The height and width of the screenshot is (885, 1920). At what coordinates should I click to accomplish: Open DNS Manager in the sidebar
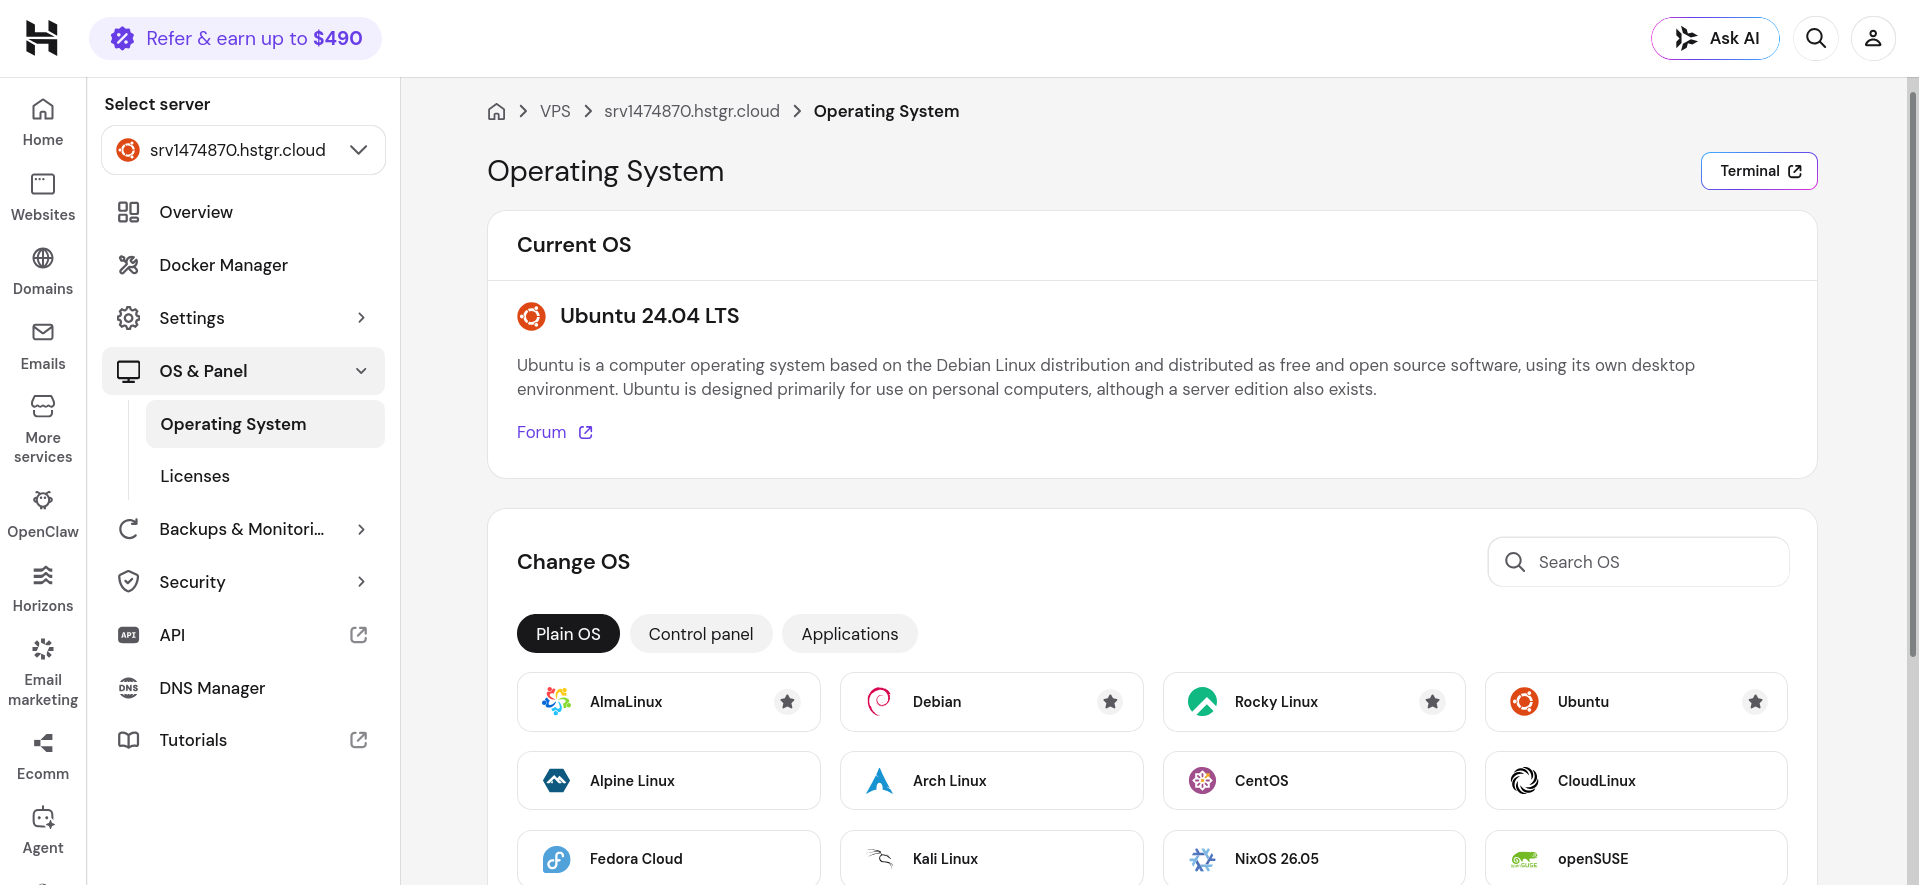[243, 688]
